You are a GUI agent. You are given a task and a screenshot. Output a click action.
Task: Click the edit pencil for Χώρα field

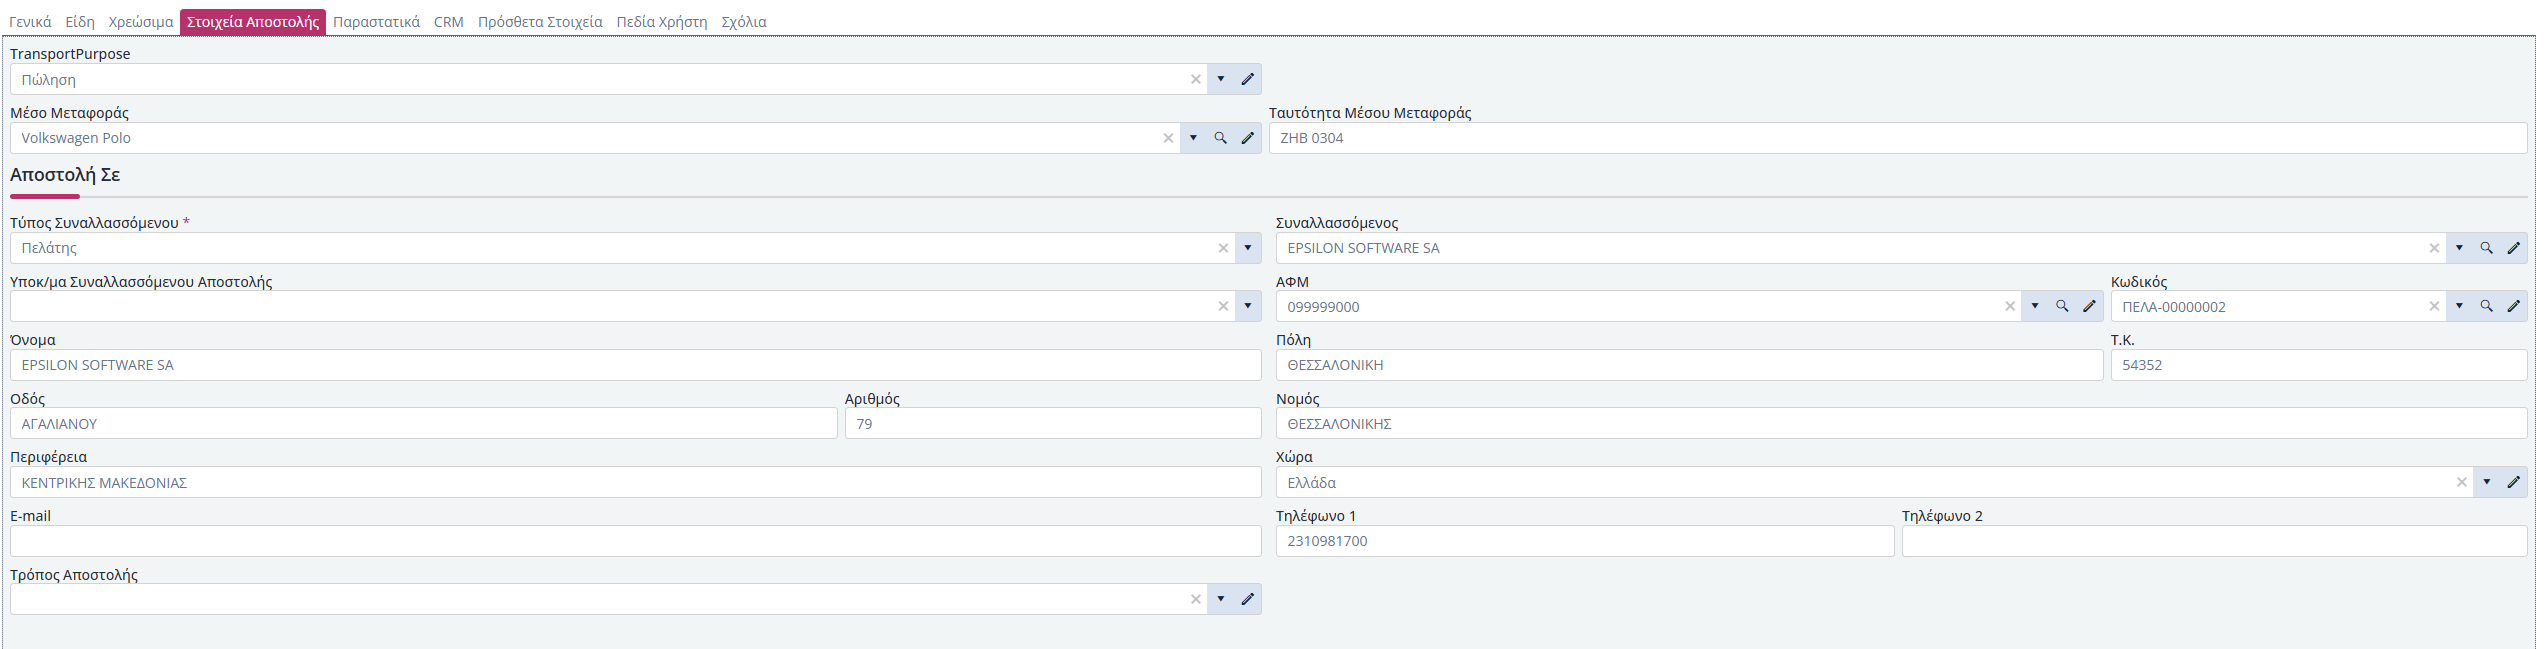coord(2513,482)
